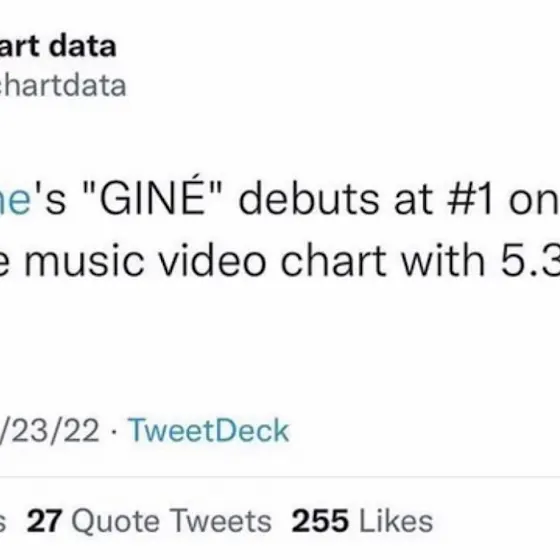Click the TweetDeck source link
The image size is (560, 560).
pos(209,431)
